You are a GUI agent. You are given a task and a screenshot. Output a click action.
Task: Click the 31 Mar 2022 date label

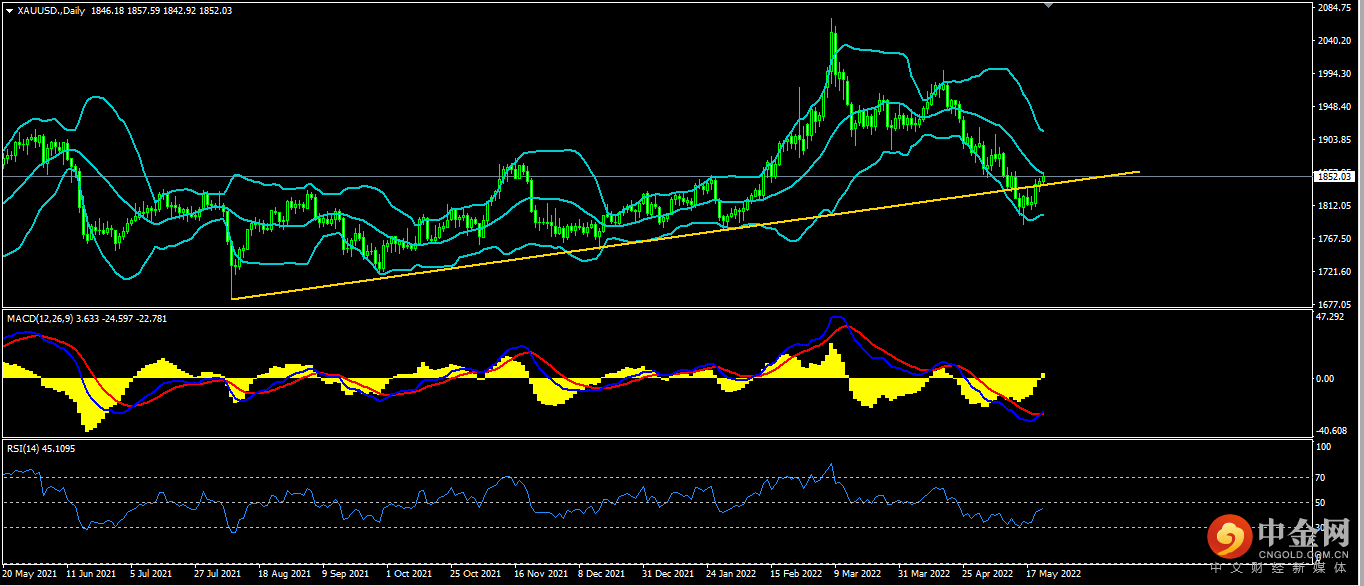tap(922, 575)
